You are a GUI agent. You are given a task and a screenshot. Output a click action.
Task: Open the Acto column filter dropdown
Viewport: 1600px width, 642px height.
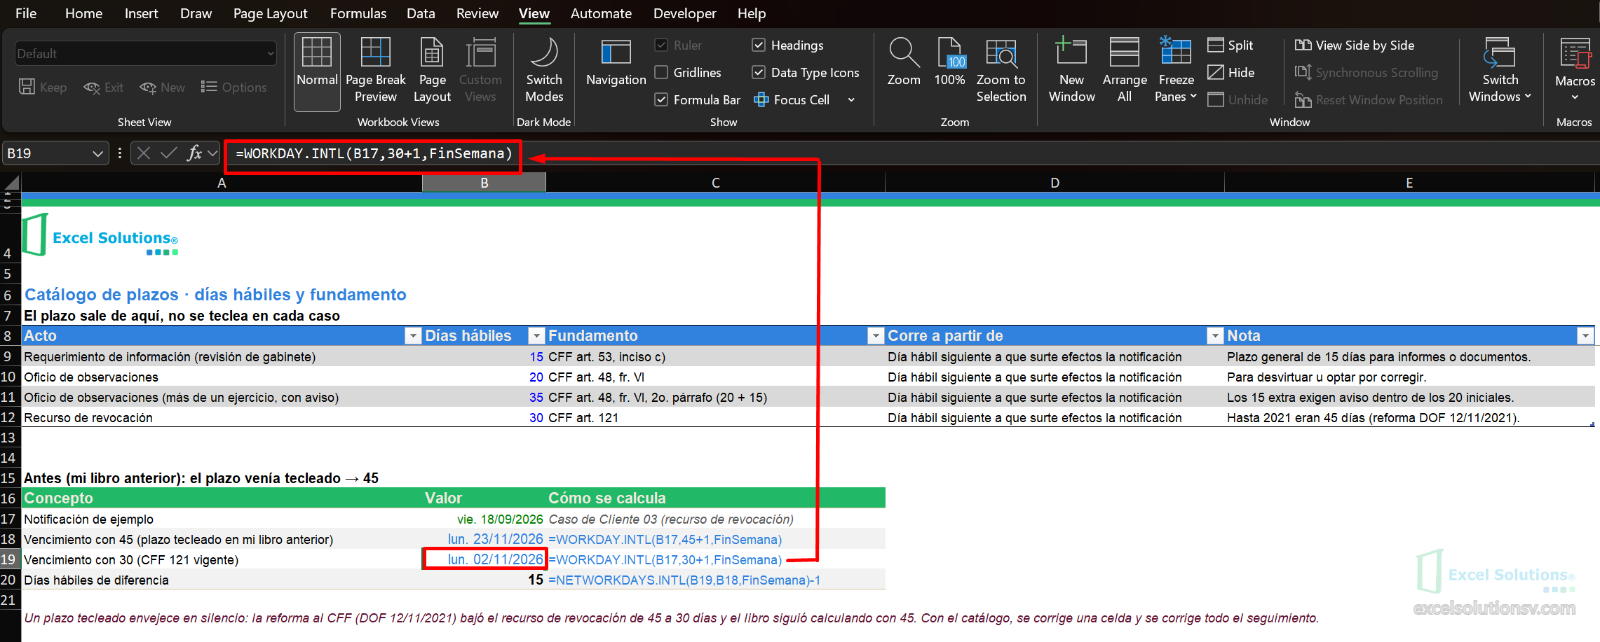(413, 336)
